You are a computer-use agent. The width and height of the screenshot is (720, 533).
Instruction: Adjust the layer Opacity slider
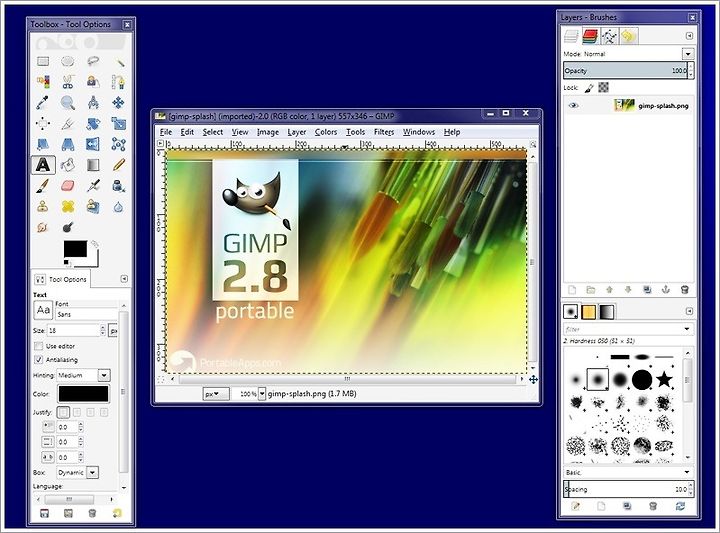625,71
